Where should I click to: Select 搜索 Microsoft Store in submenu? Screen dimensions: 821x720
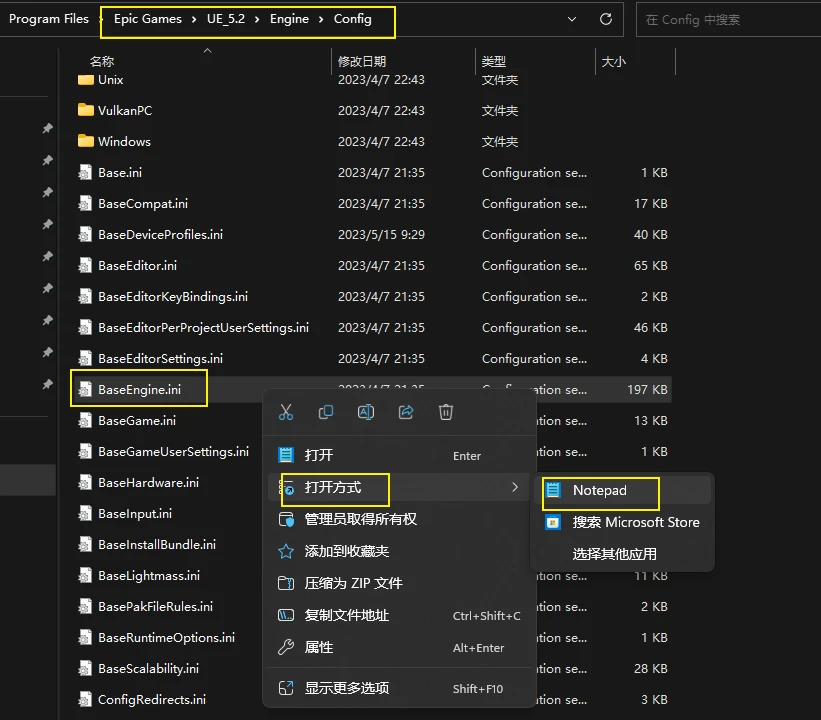[x=623, y=522]
